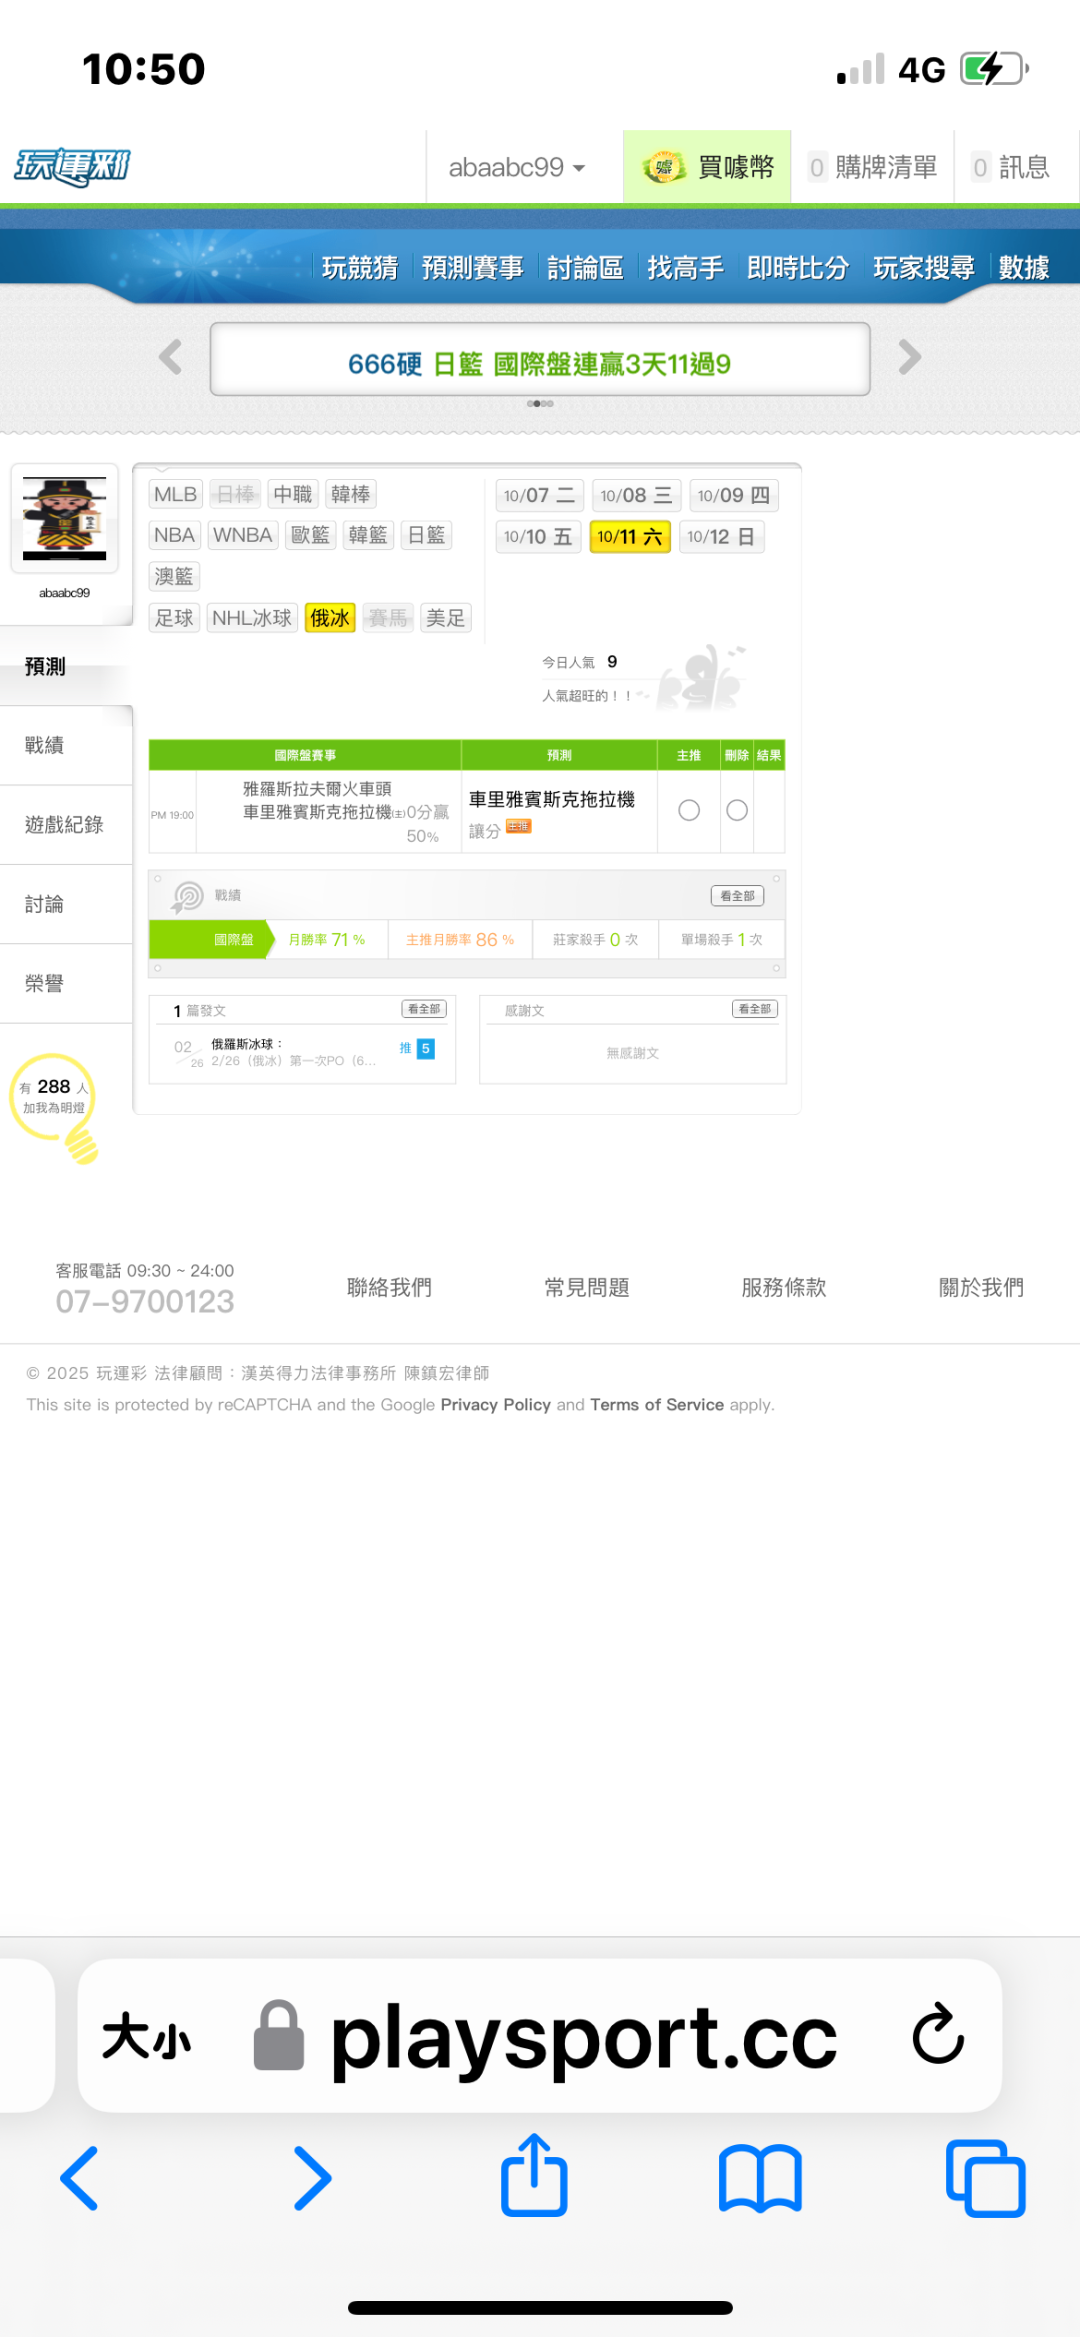Select NBA league filter
Screen dimensions: 1080x2337
(x=175, y=535)
